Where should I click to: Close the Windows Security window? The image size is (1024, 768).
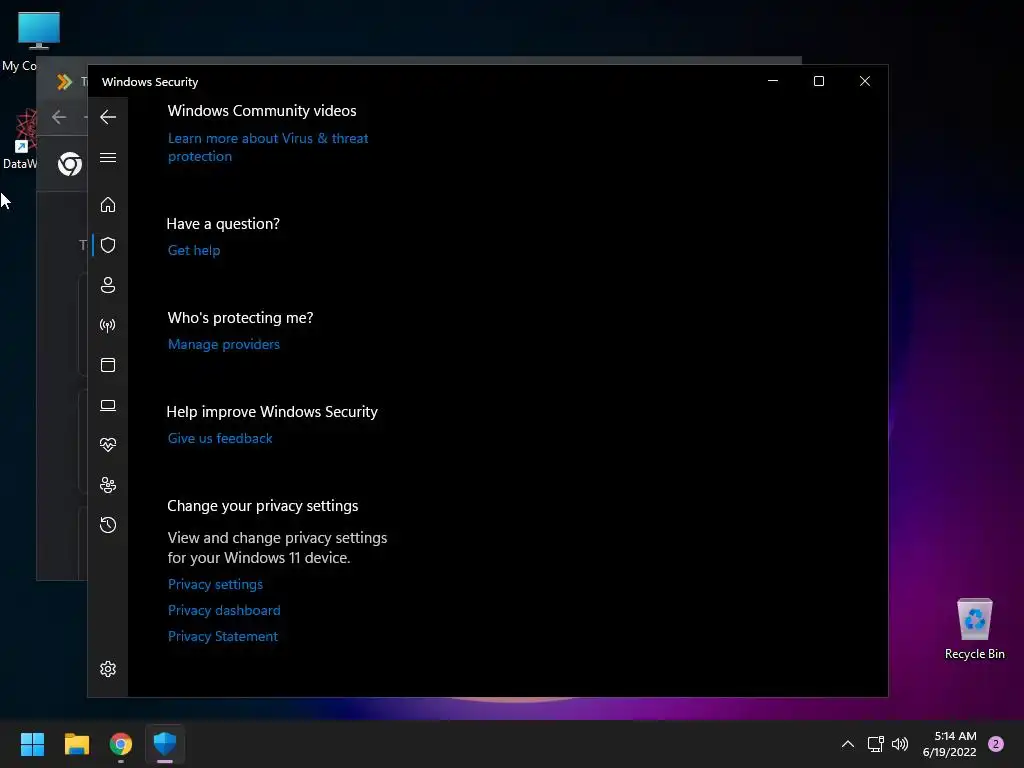click(x=865, y=81)
